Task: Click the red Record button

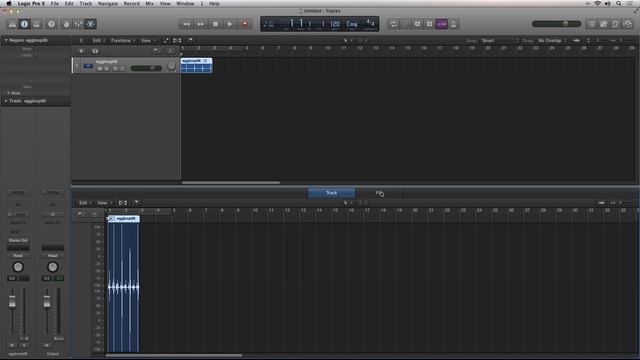Action: coord(244,24)
